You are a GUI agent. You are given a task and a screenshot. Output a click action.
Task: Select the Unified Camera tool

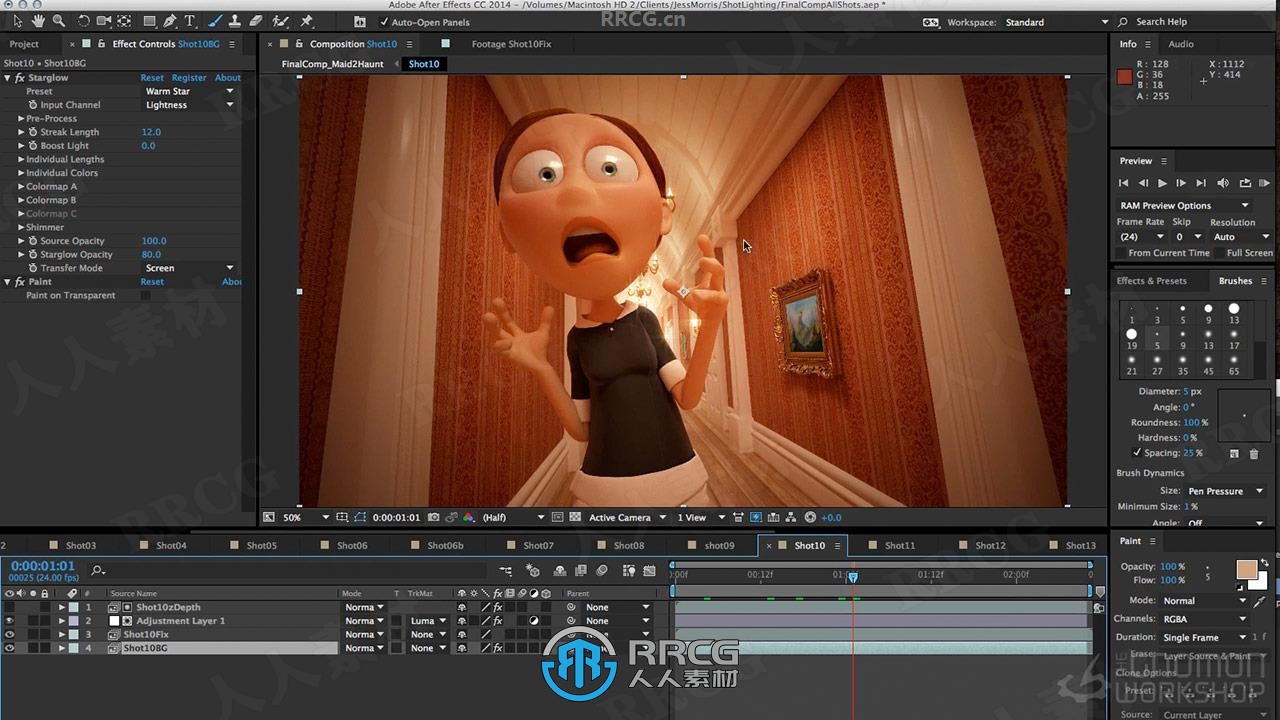[x=103, y=21]
